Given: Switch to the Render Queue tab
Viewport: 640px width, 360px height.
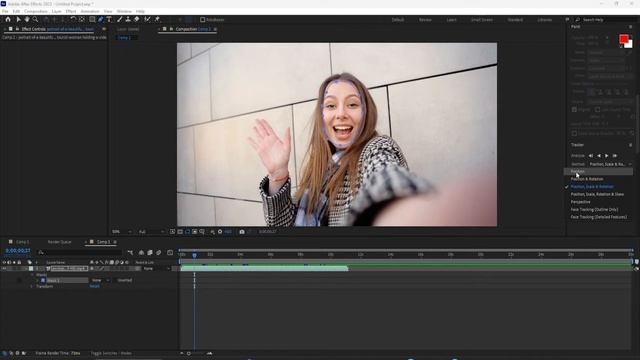Looking at the screenshot, I should pyautogui.click(x=60, y=242).
